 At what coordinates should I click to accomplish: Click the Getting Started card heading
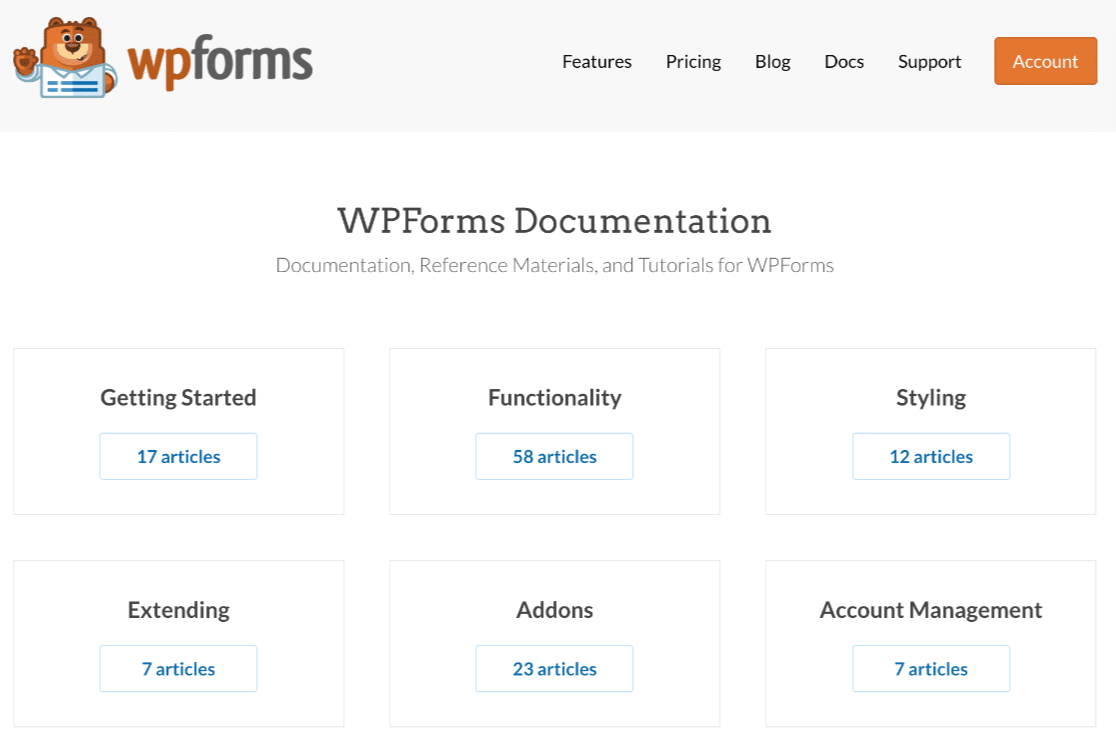pos(178,397)
